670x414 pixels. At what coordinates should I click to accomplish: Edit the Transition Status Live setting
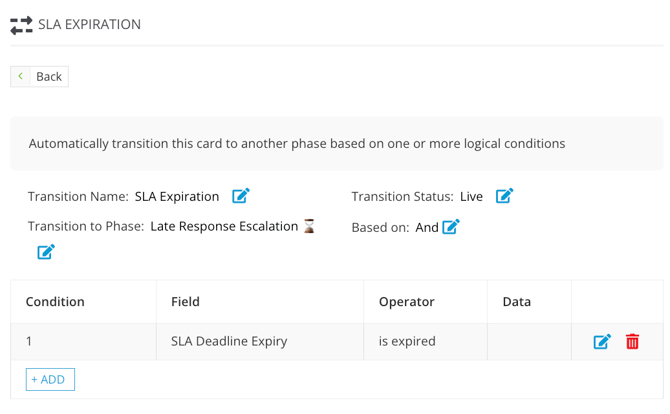pyautogui.click(x=504, y=196)
